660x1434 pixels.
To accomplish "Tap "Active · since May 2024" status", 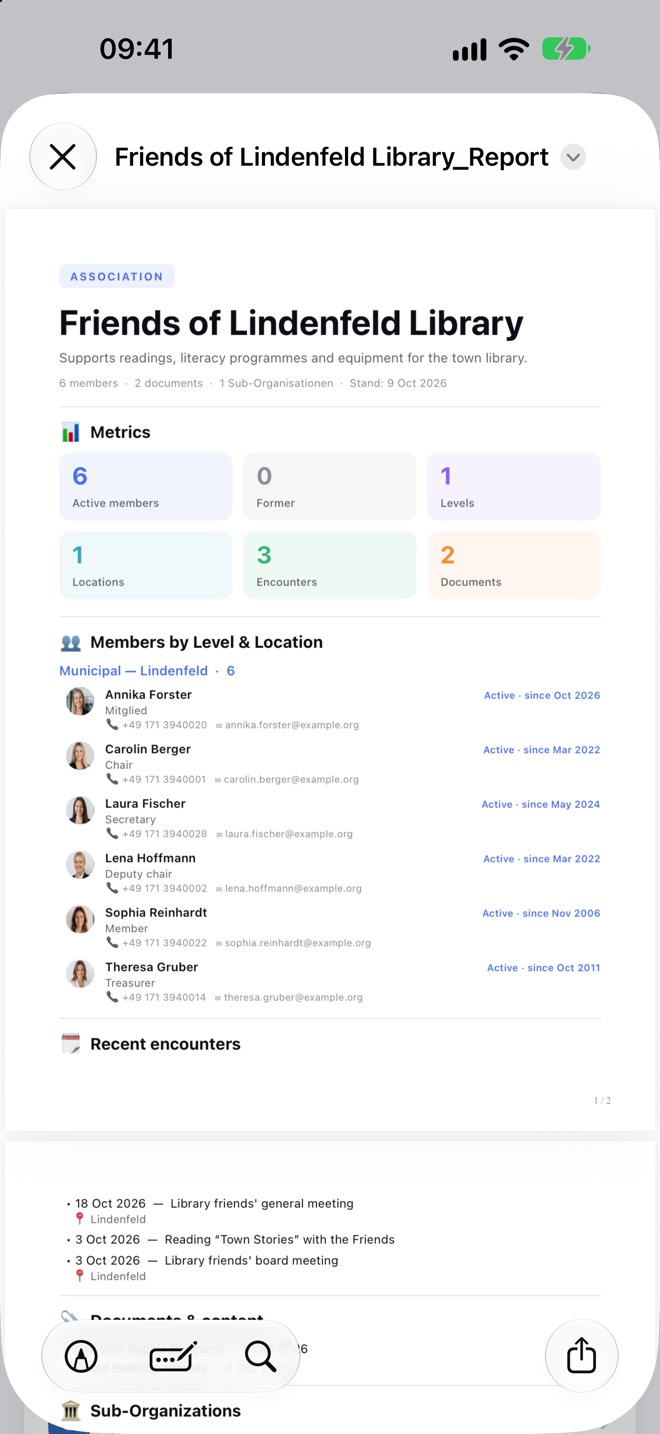I will click(541, 805).
